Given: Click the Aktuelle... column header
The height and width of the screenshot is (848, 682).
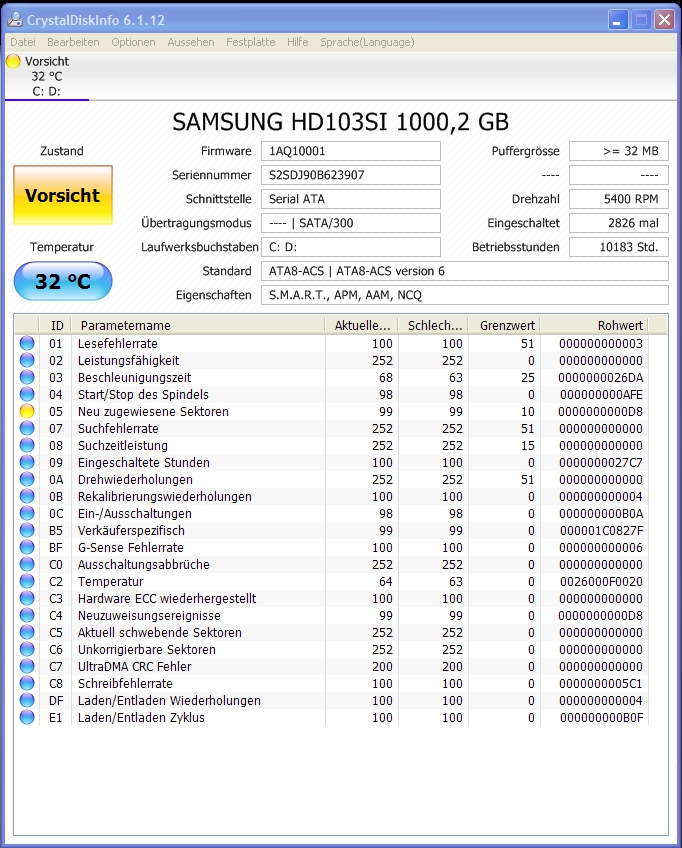Looking at the screenshot, I should pyautogui.click(x=361, y=326).
